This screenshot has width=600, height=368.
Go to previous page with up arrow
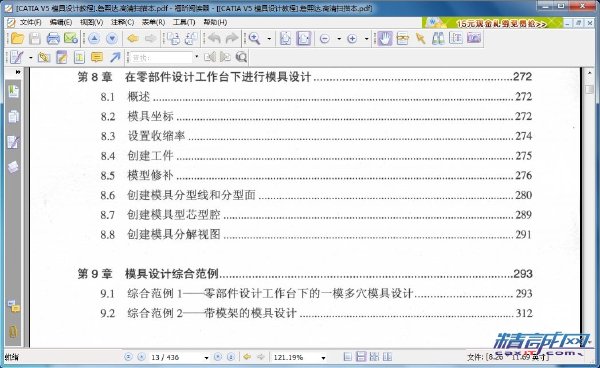(94, 39)
